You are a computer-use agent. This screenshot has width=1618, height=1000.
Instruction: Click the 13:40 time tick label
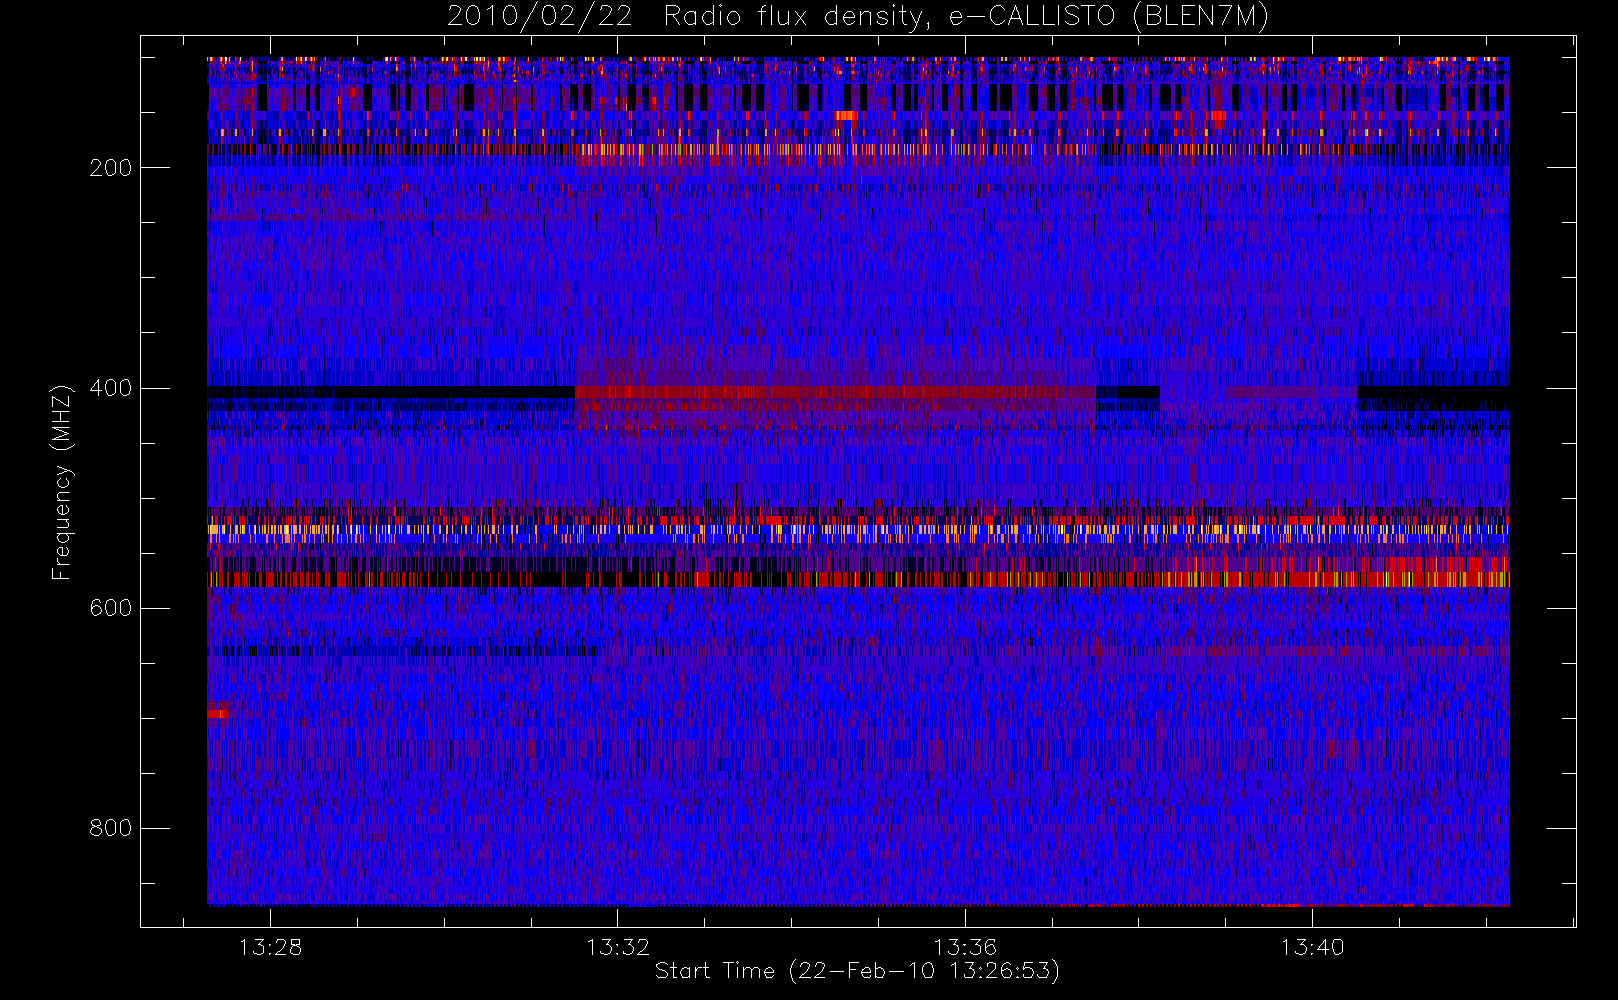[1312, 947]
